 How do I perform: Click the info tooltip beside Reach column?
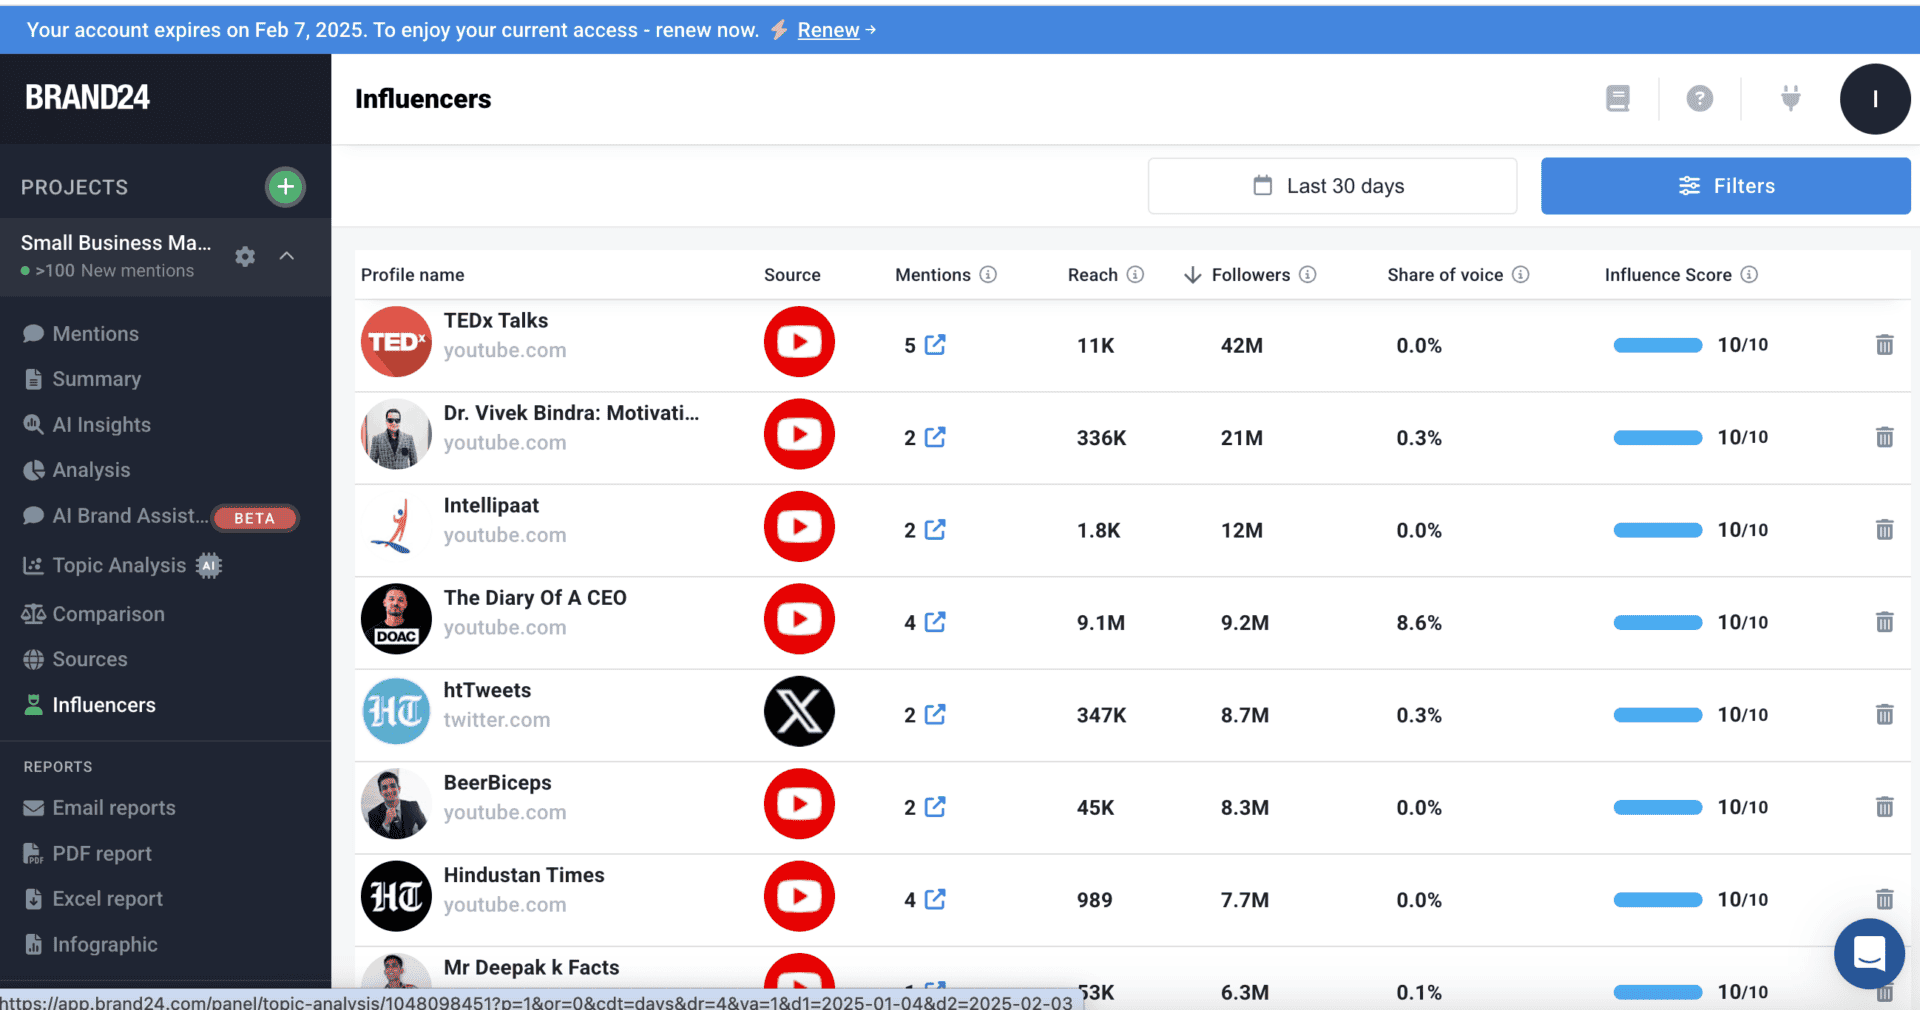point(1135,274)
